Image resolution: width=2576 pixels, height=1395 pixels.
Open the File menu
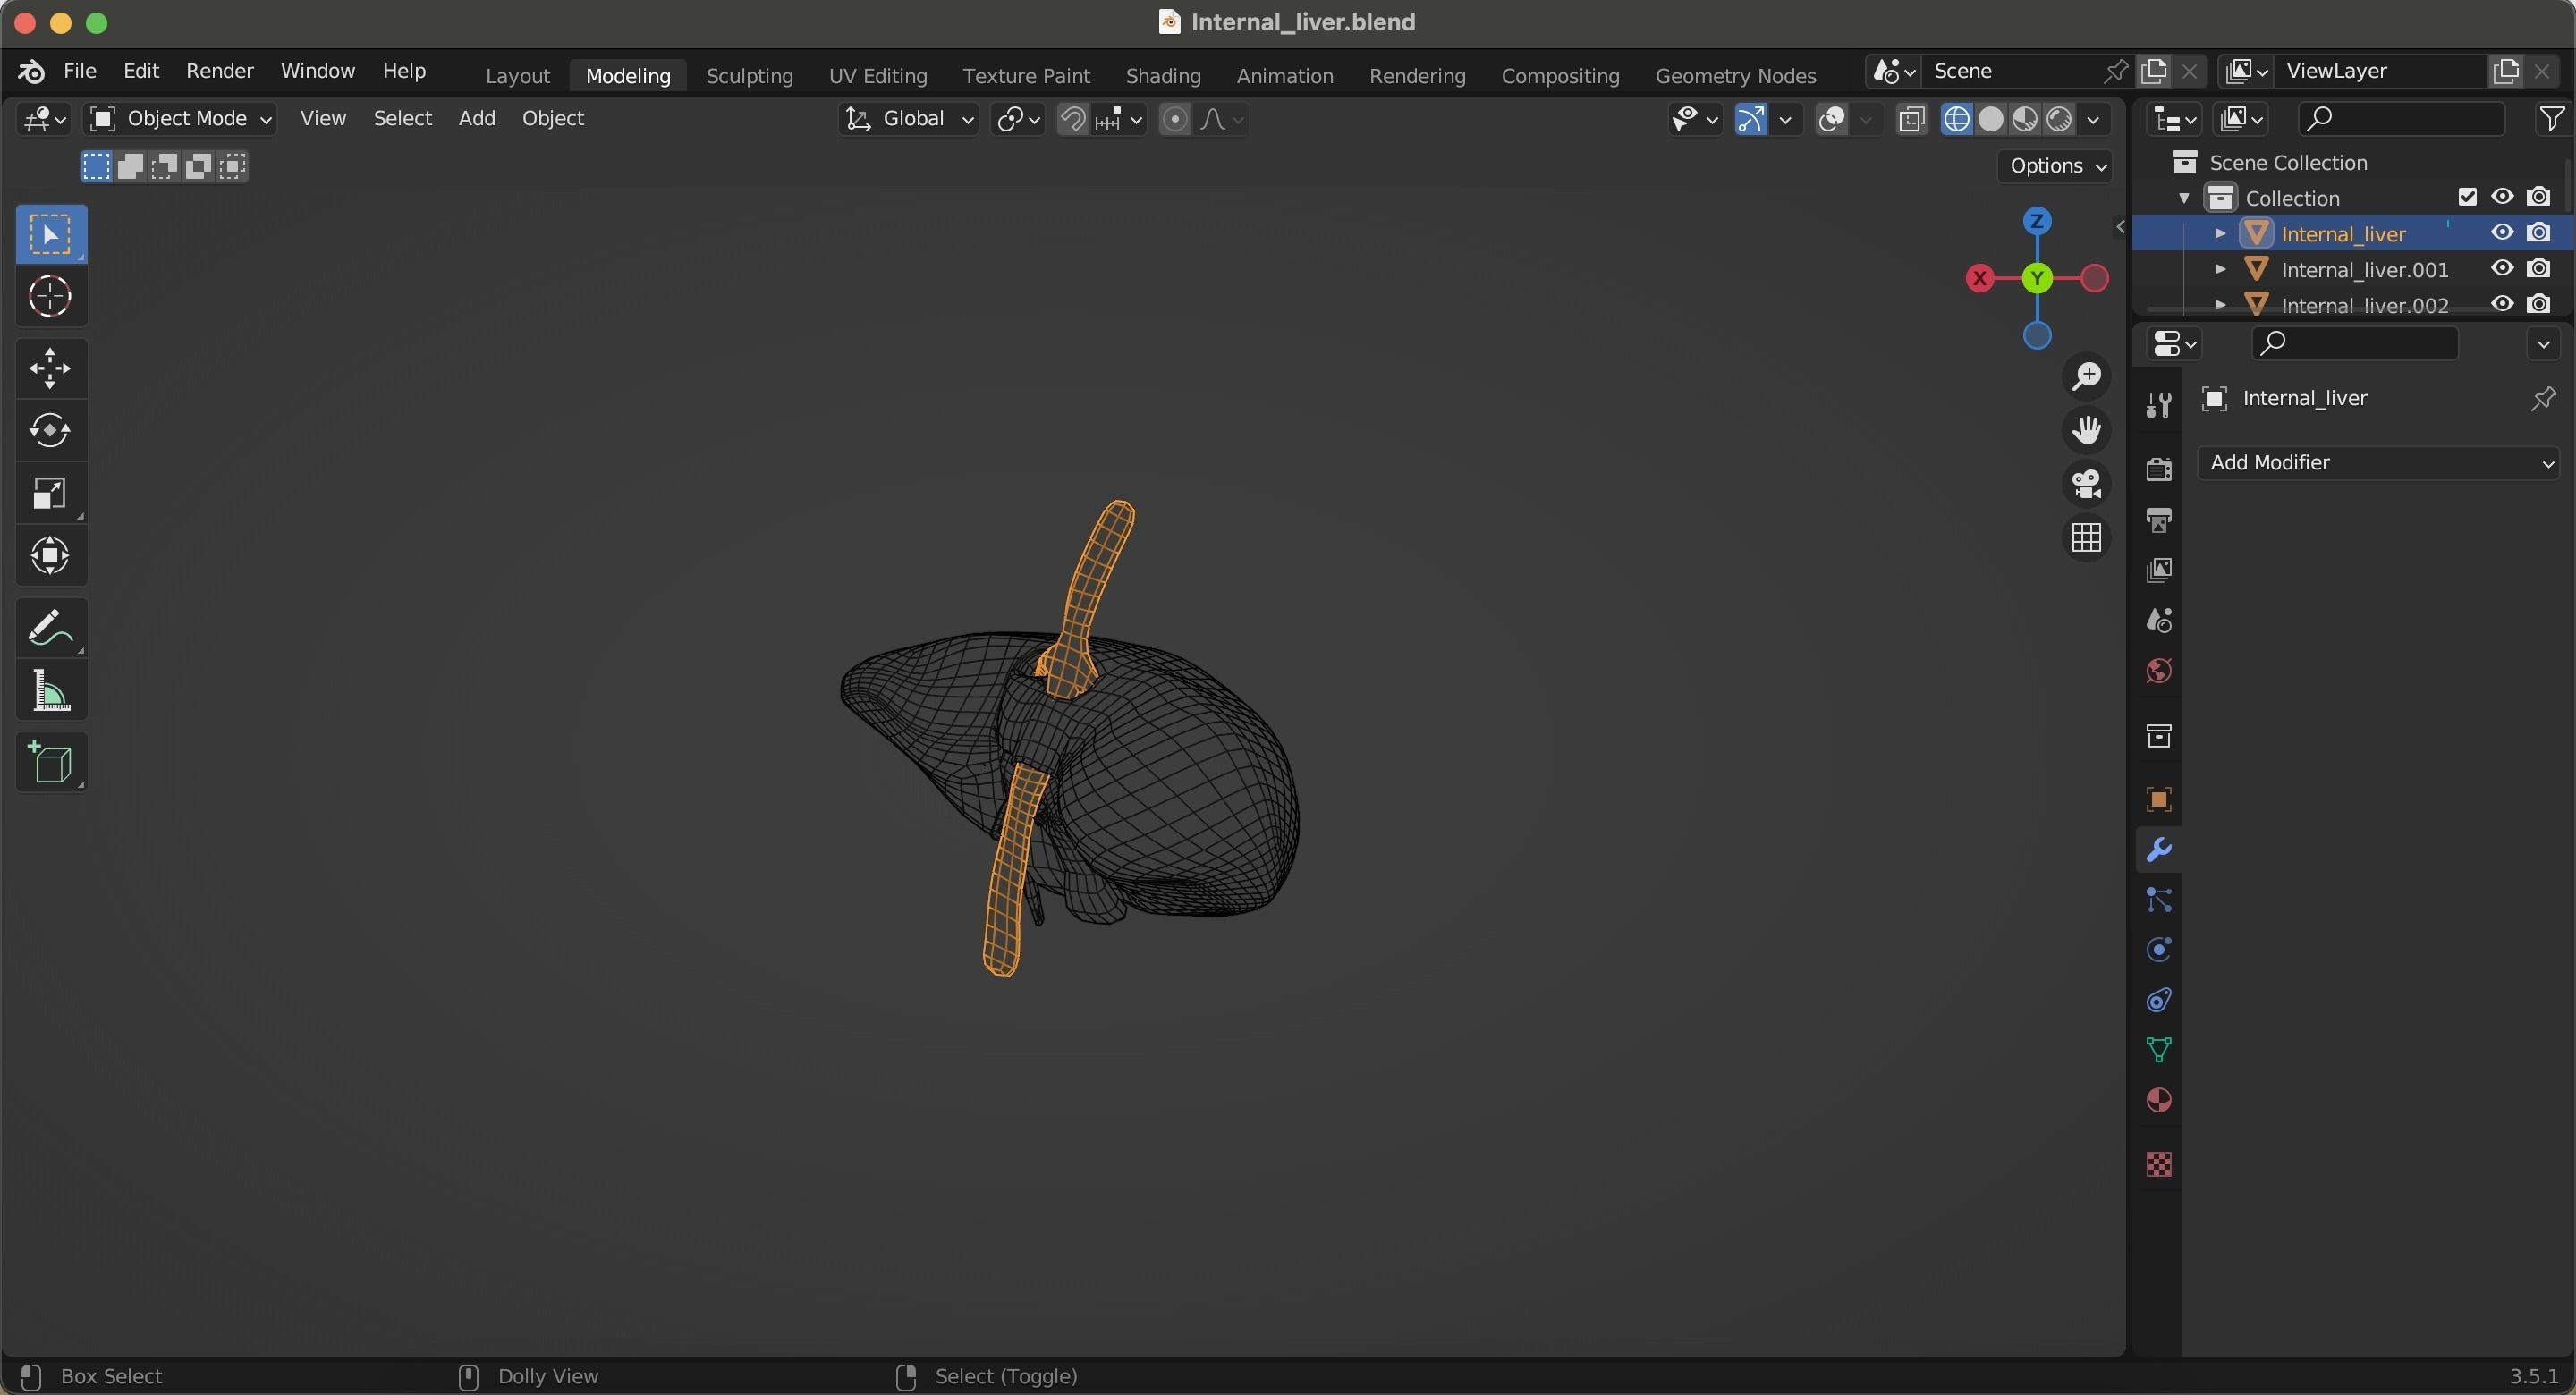coord(79,71)
